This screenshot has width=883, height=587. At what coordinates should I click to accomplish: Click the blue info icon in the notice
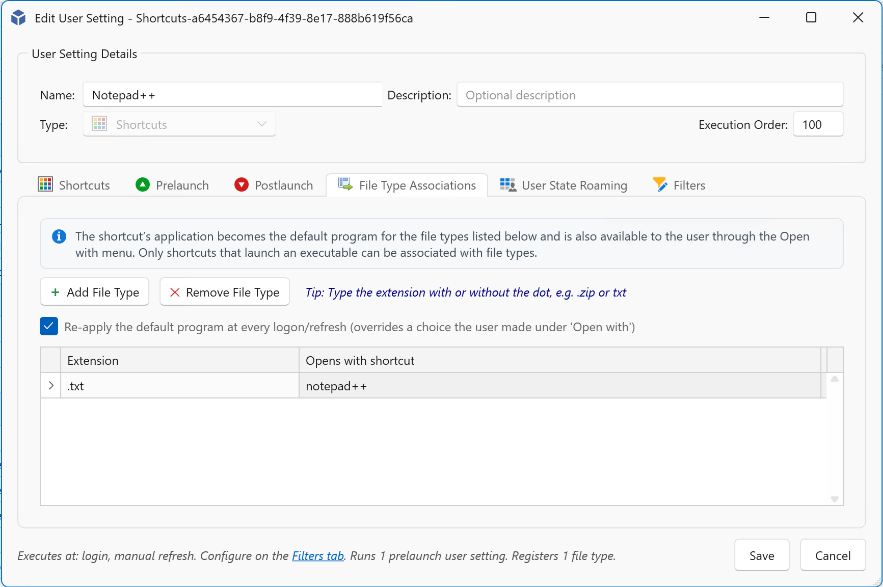coord(59,237)
